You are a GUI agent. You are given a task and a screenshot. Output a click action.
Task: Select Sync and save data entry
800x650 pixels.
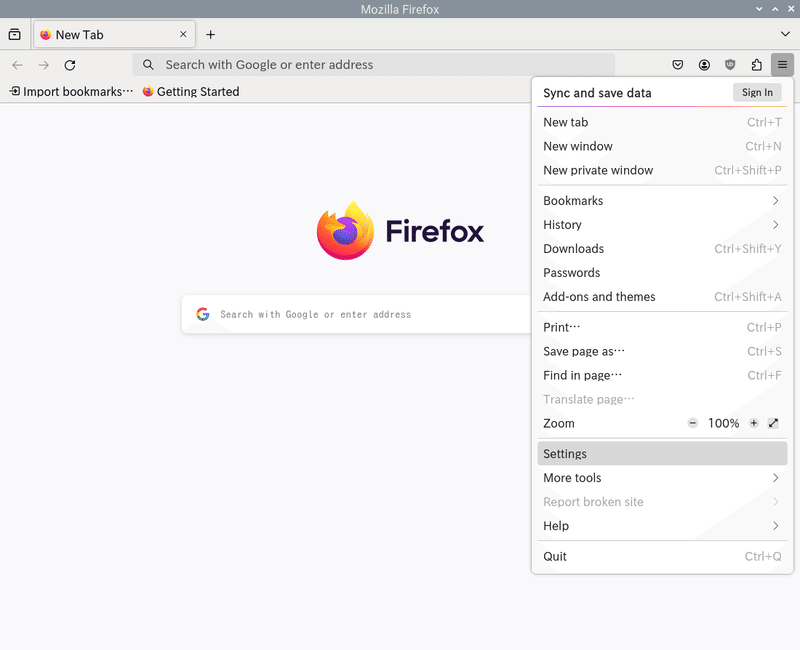(597, 93)
